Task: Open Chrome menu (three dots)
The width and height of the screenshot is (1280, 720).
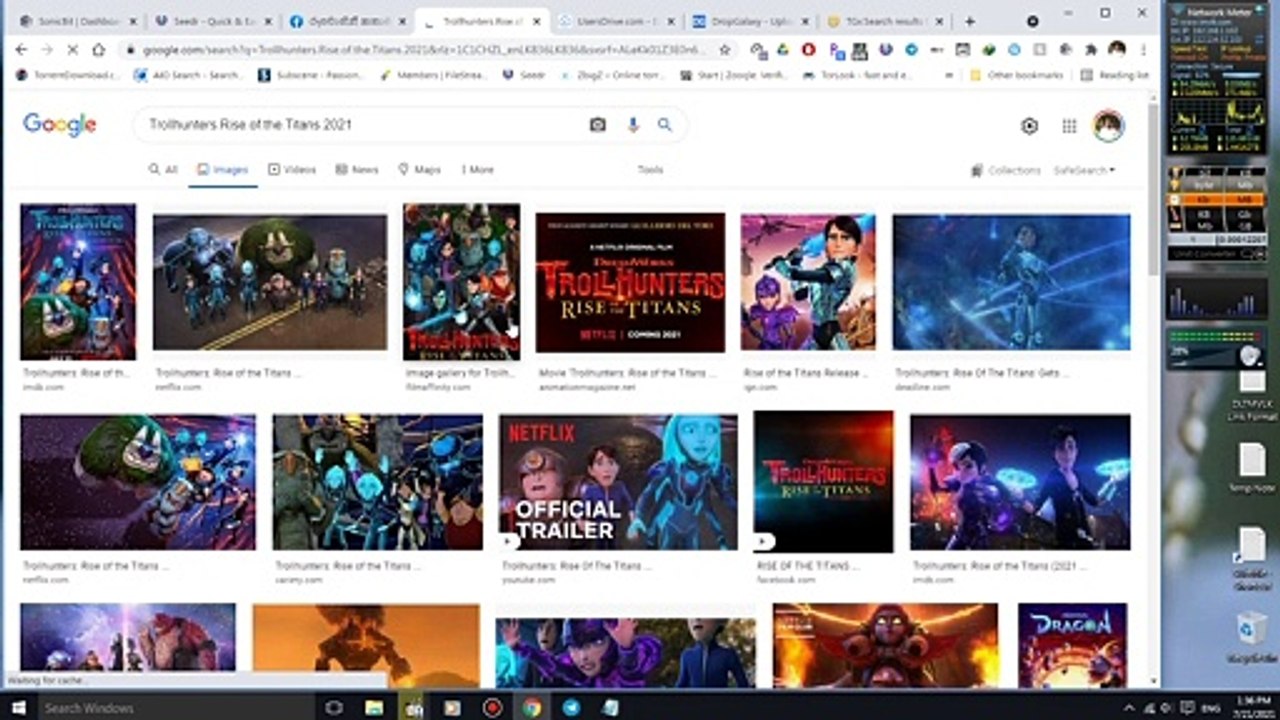Action: [x=1143, y=49]
